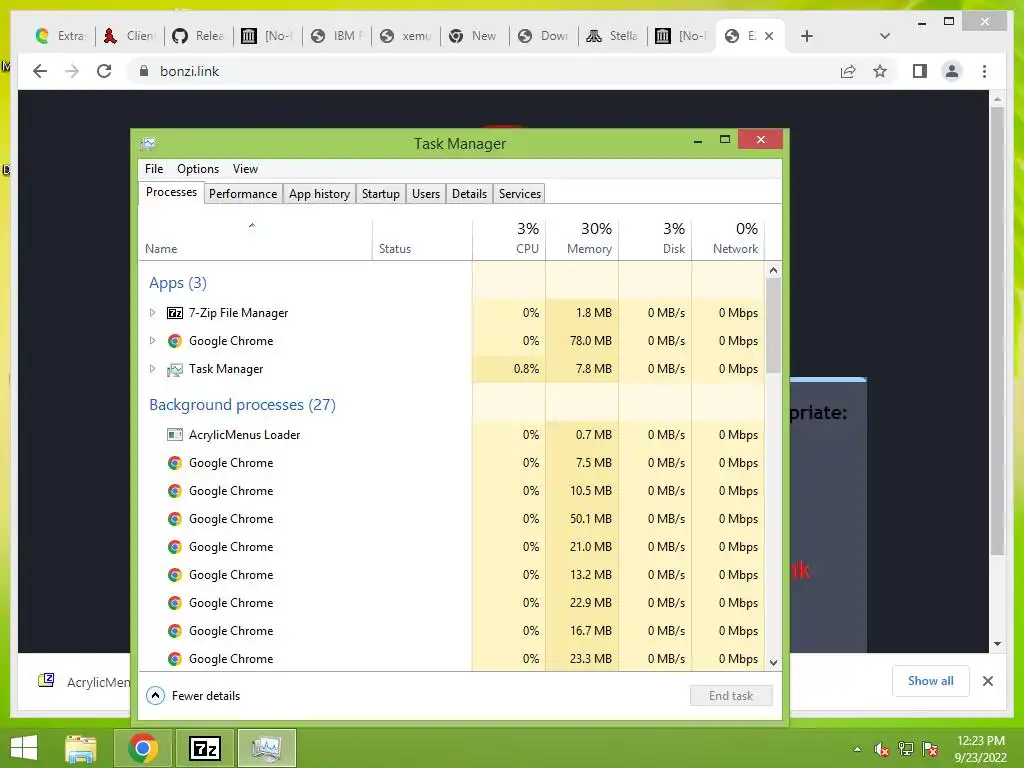Click the taskbar clock showing 12:23 PM
This screenshot has width=1024, height=768.
pyautogui.click(x=980, y=741)
